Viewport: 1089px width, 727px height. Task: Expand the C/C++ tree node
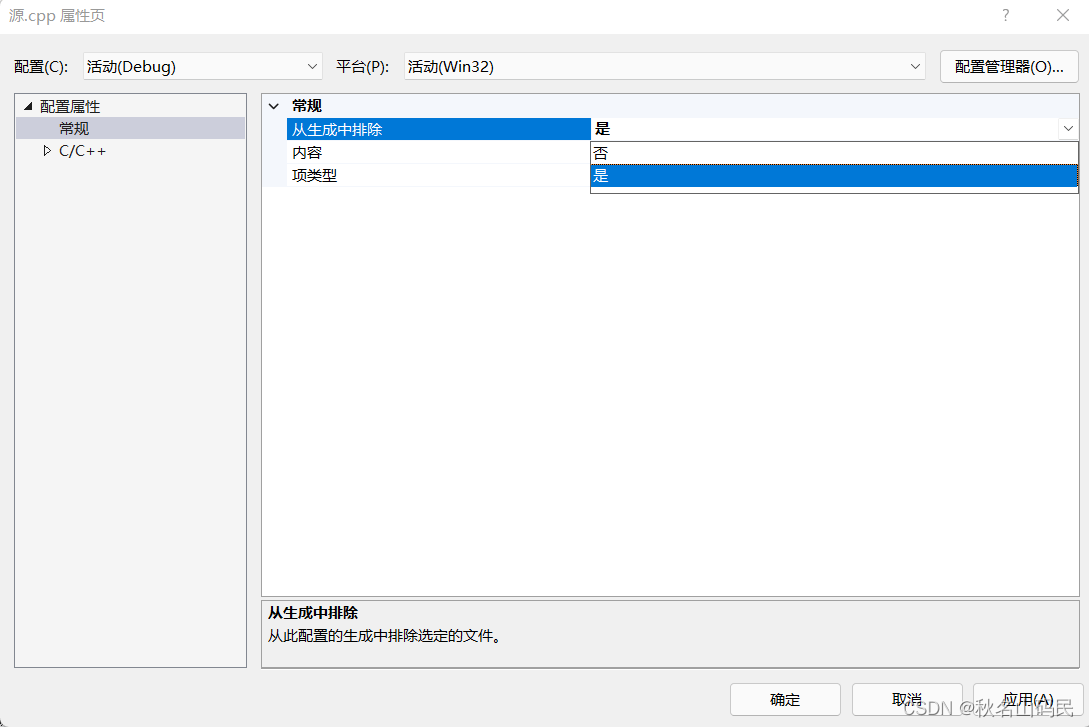pyautogui.click(x=46, y=150)
